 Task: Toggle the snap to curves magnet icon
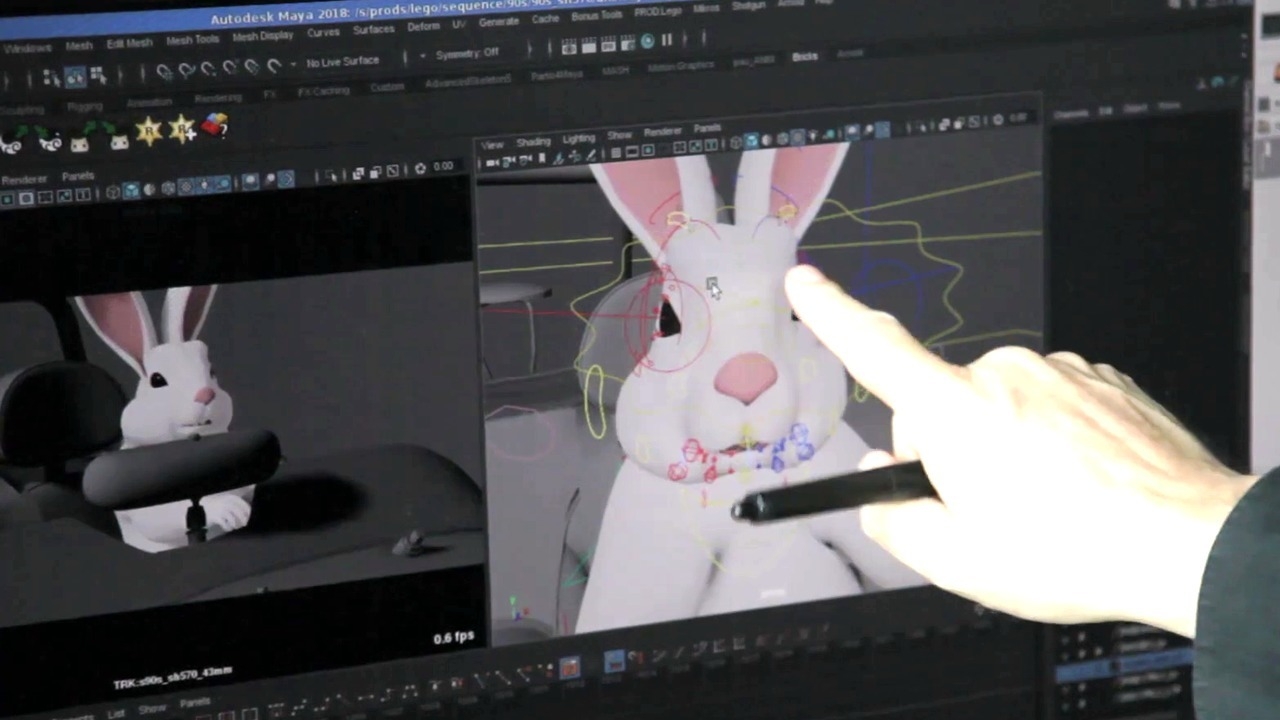pyautogui.click(x=186, y=71)
